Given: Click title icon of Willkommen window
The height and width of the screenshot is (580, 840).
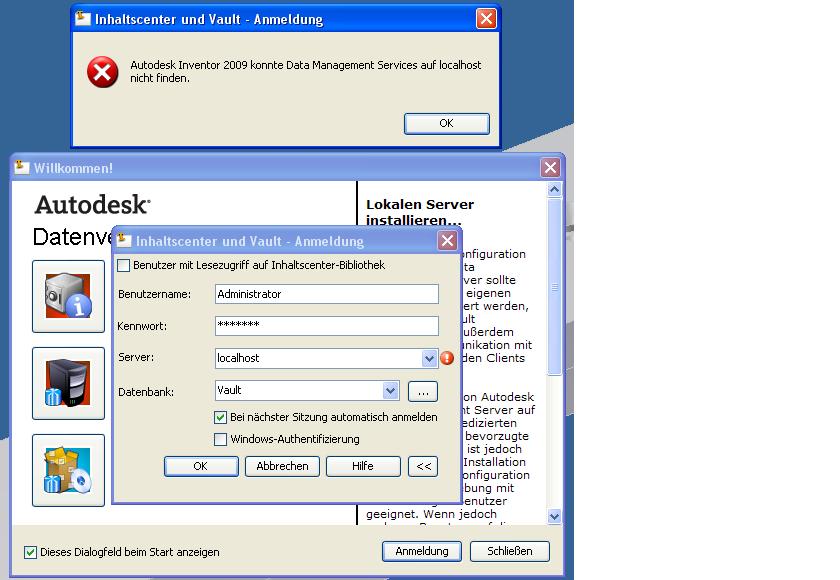Looking at the screenshot, I should pos(21,167).
